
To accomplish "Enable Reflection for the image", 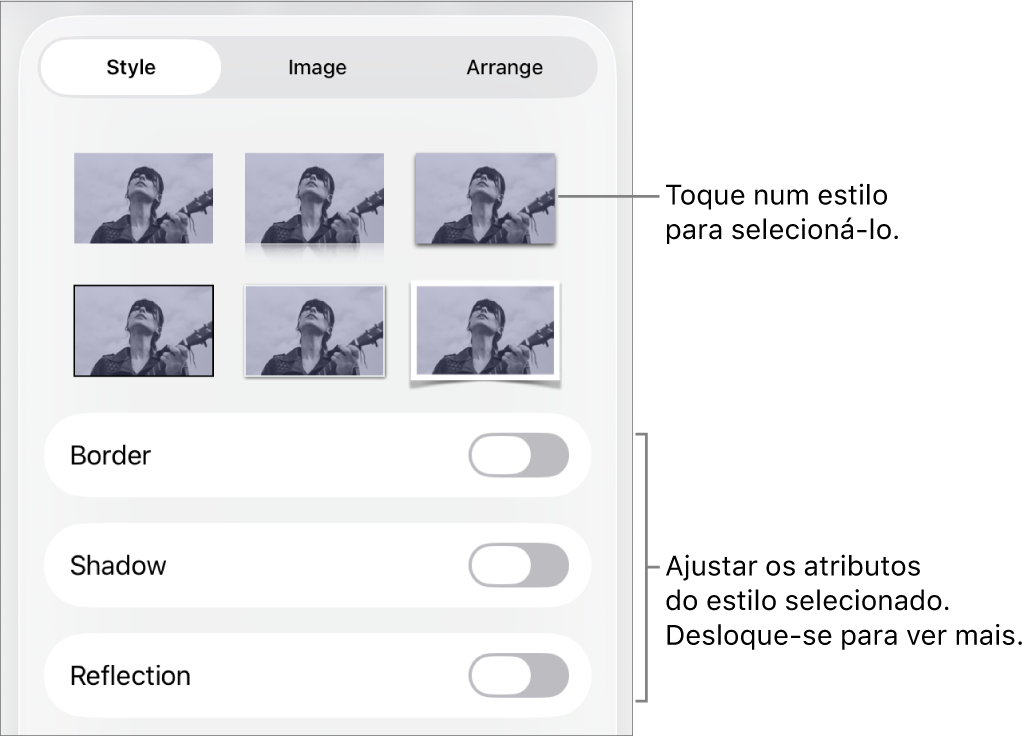I will [519, 675].
